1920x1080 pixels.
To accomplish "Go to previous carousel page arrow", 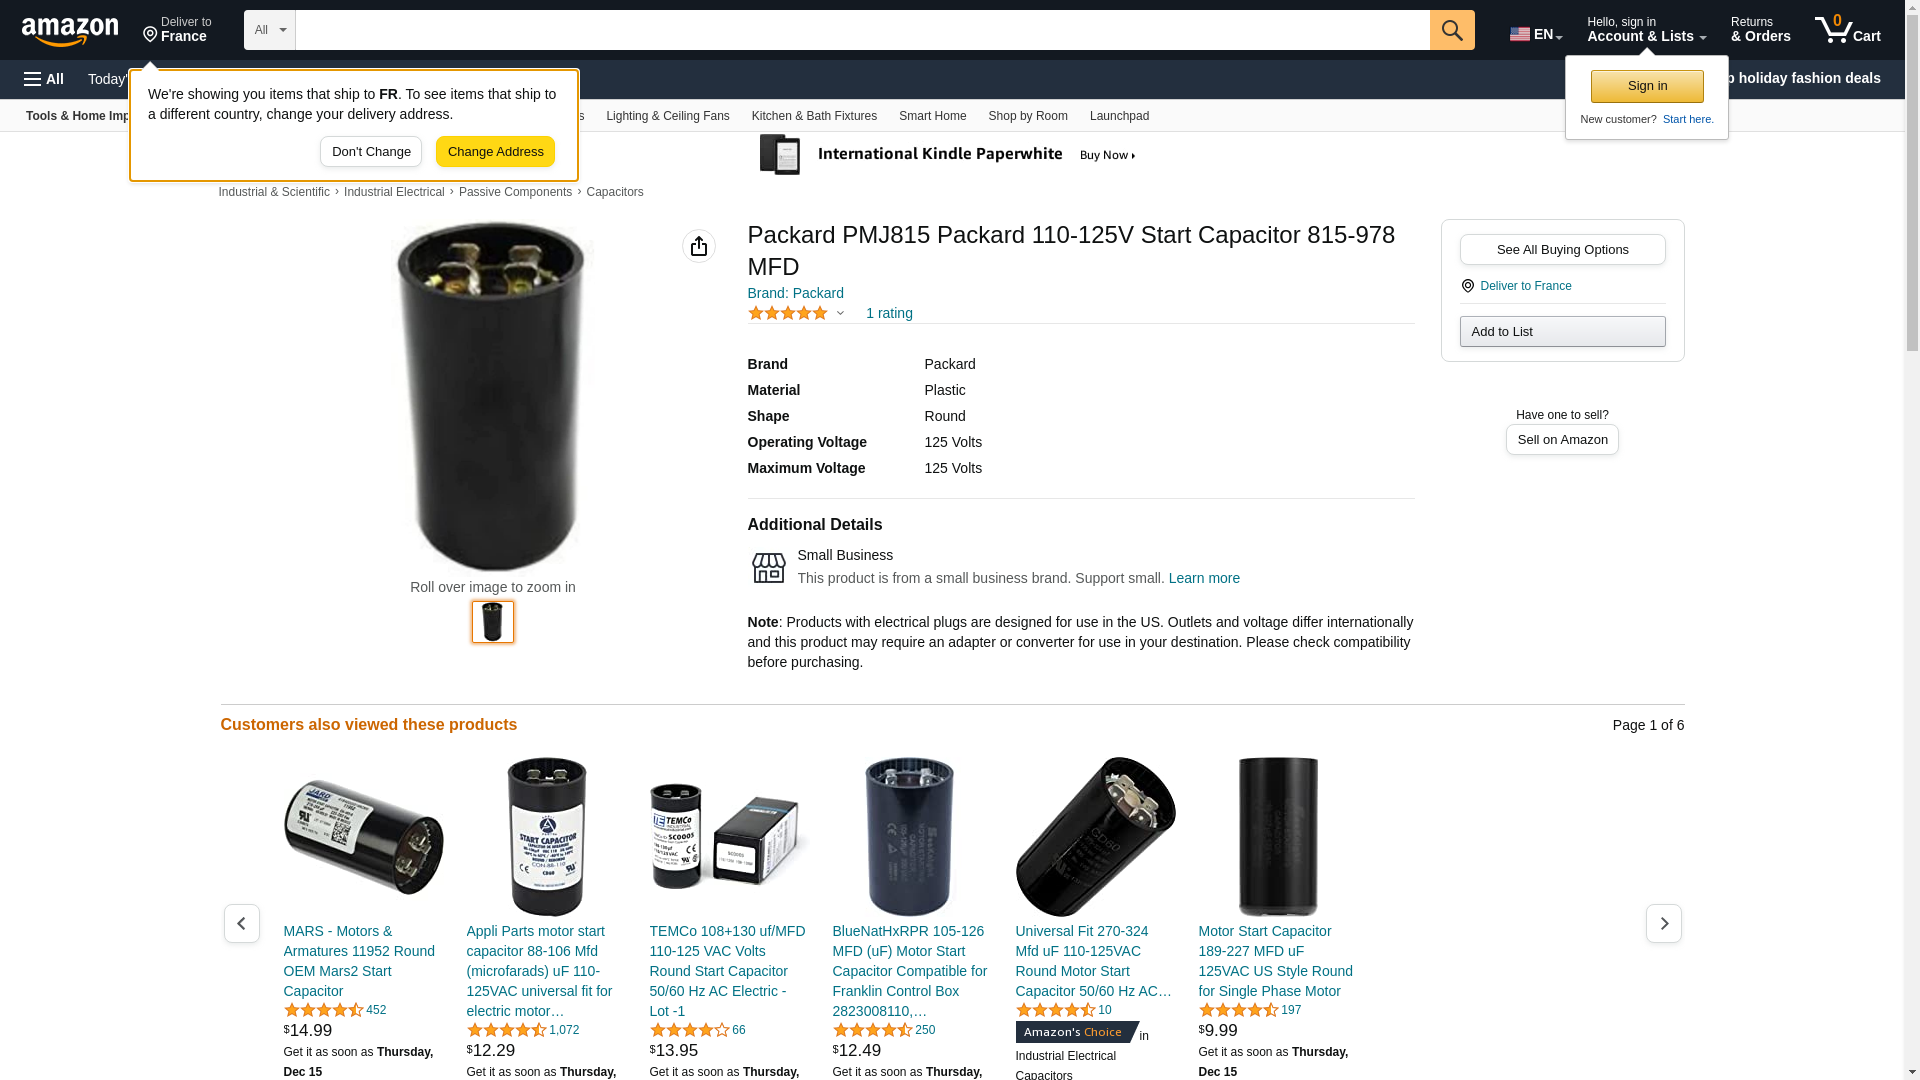I will pos(242,923).
